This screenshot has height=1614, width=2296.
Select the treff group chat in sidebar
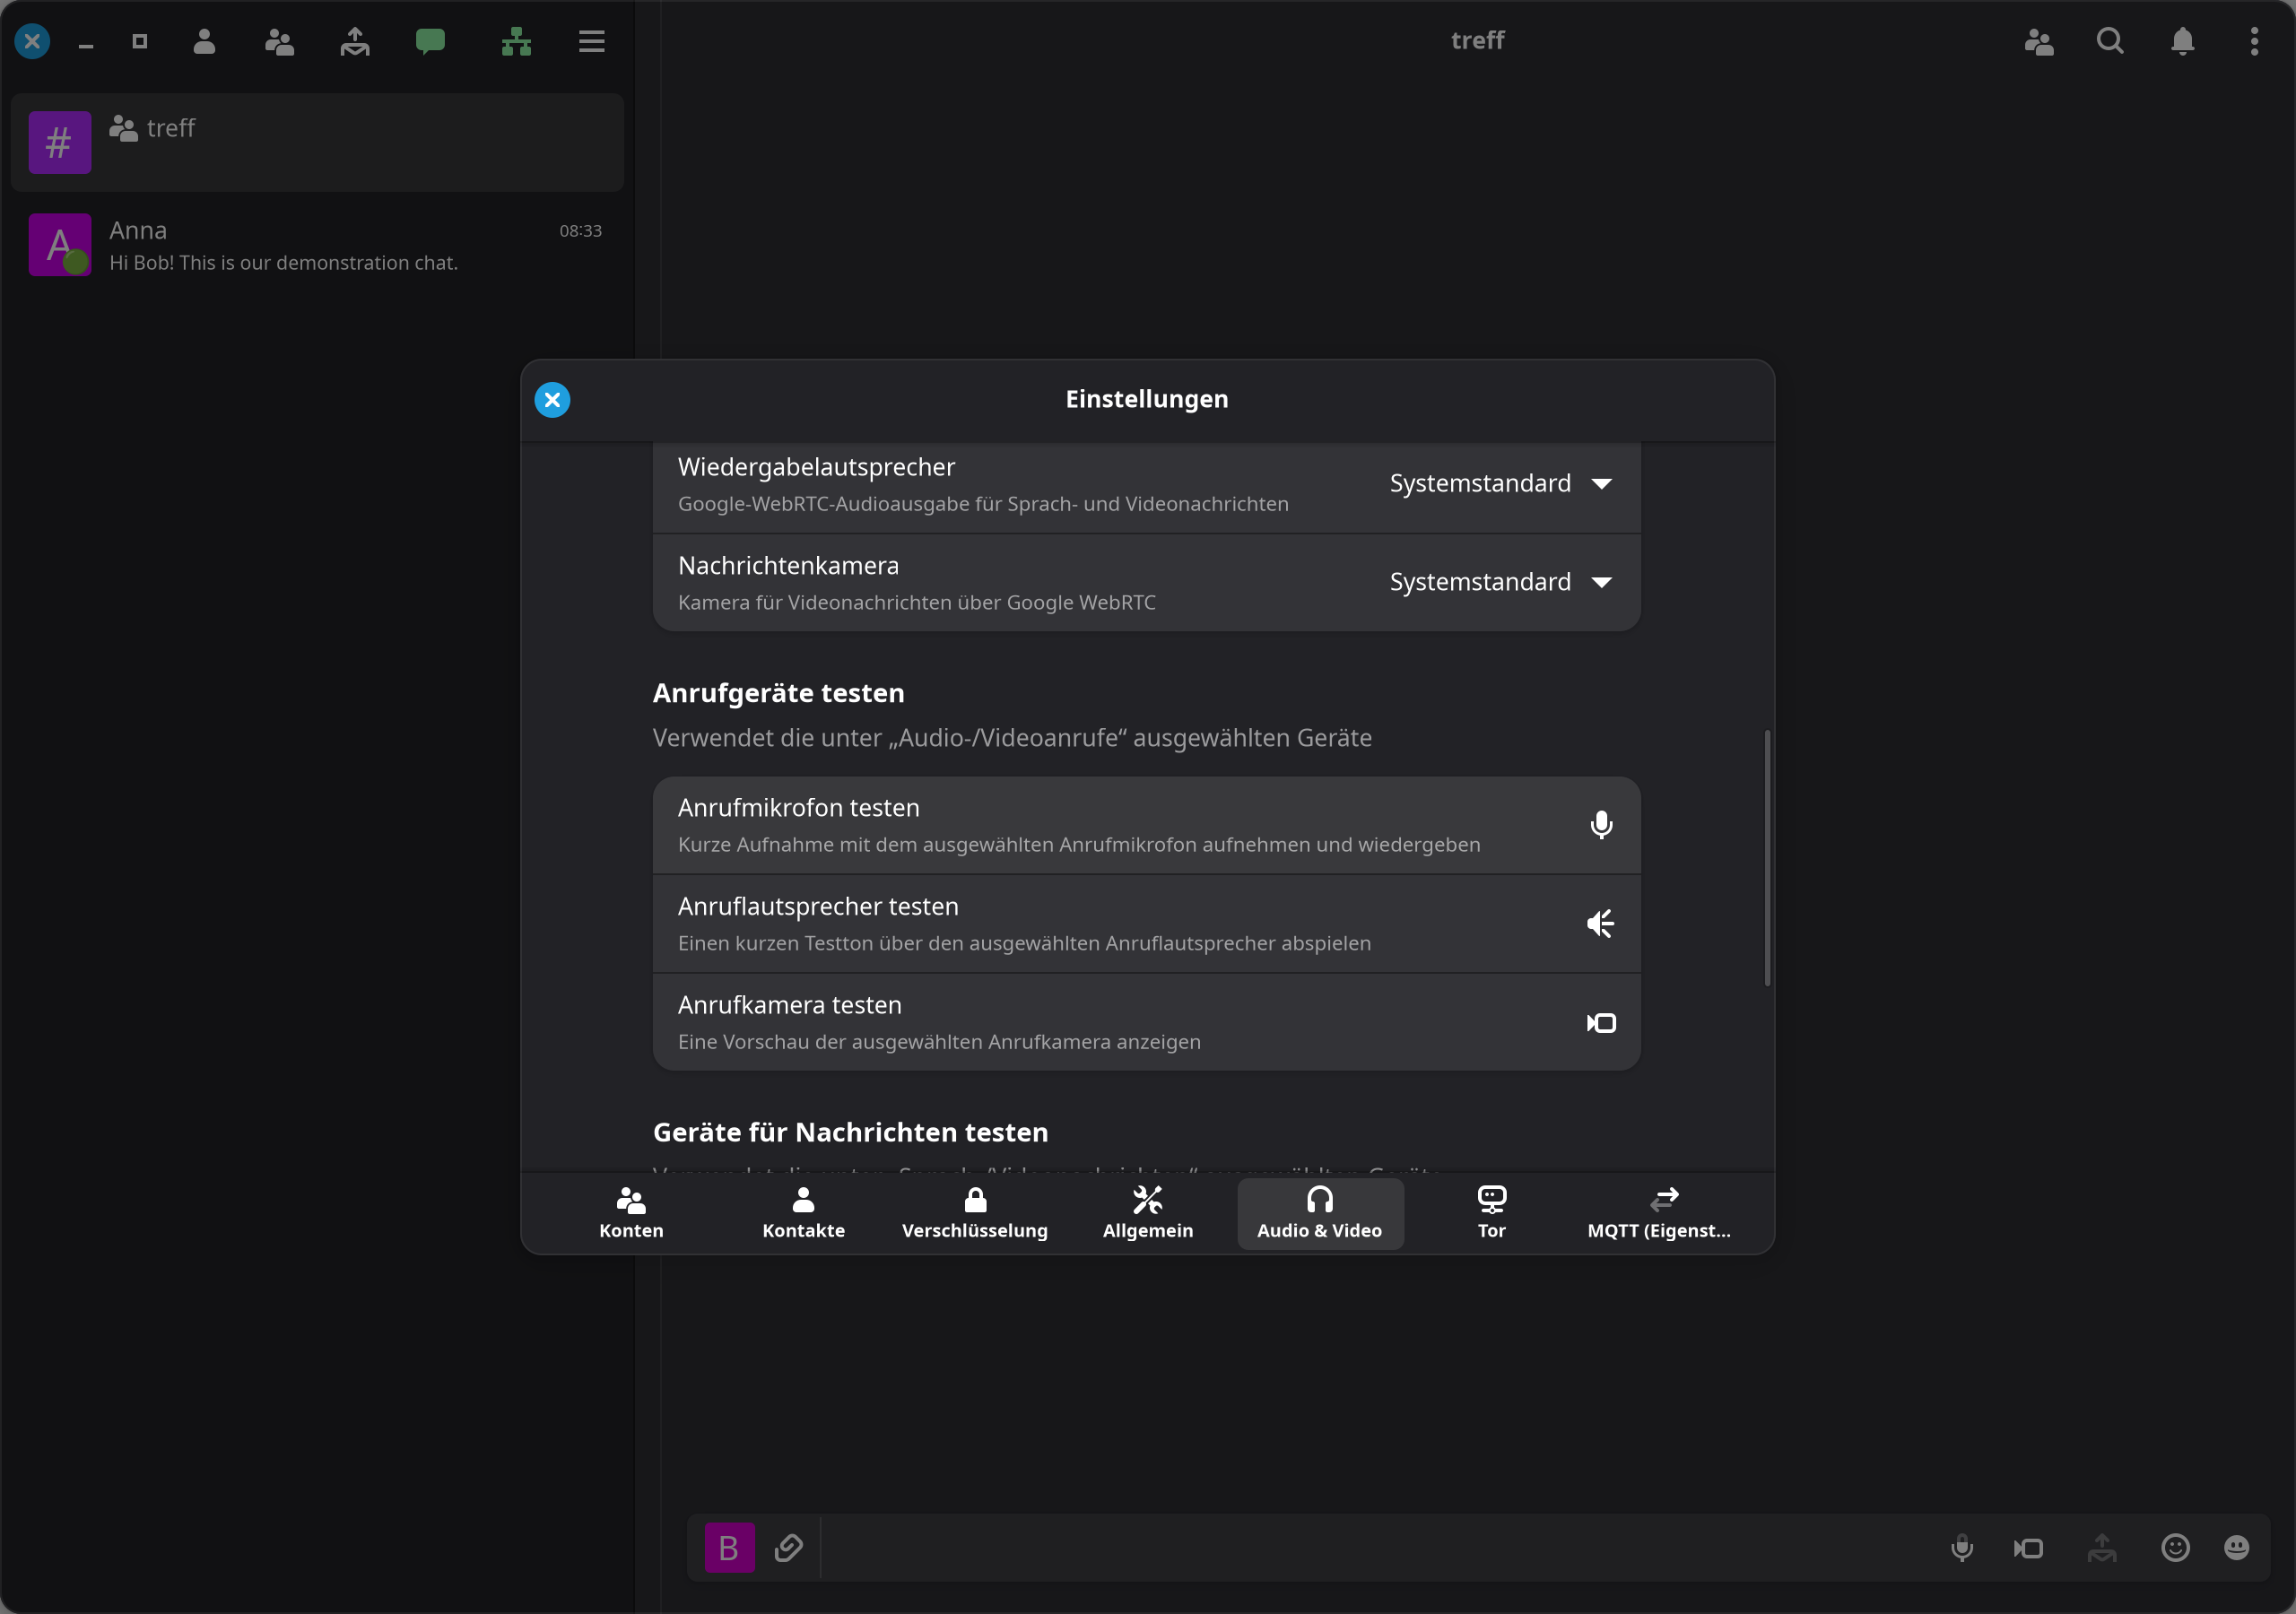click(317, 142)
